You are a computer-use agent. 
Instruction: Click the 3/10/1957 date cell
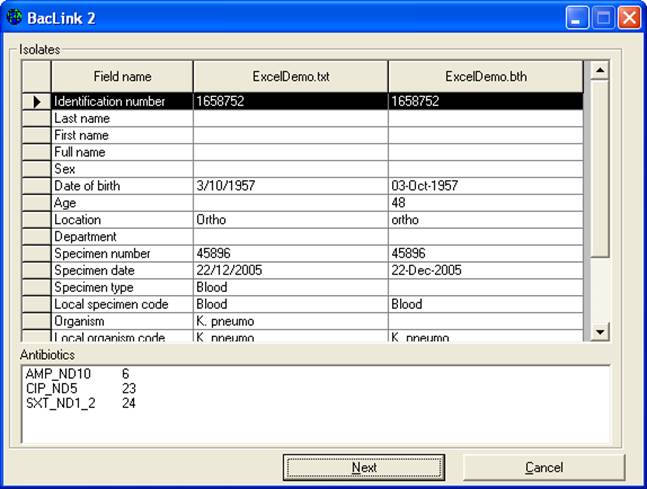[291, 186]
